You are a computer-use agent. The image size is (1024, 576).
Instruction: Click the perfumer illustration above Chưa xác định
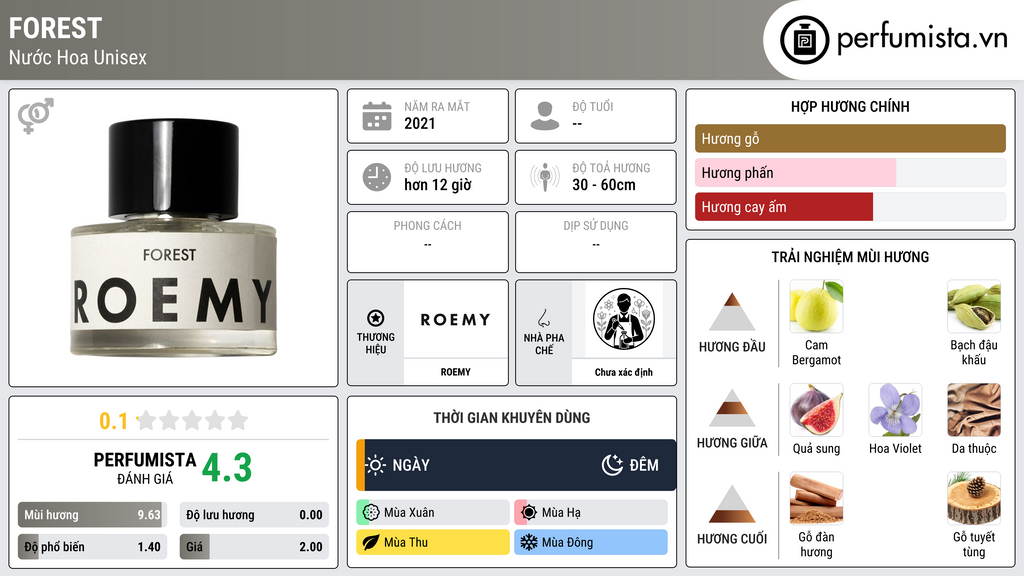pos(624,319)
